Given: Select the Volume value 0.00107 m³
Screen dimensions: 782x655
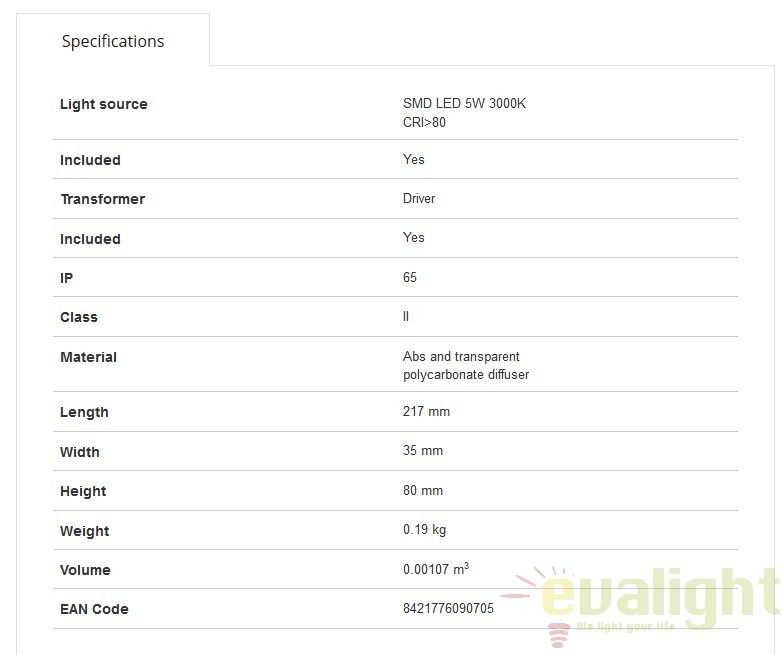Looking at the screenshot, I should click(x=436, y=569).
